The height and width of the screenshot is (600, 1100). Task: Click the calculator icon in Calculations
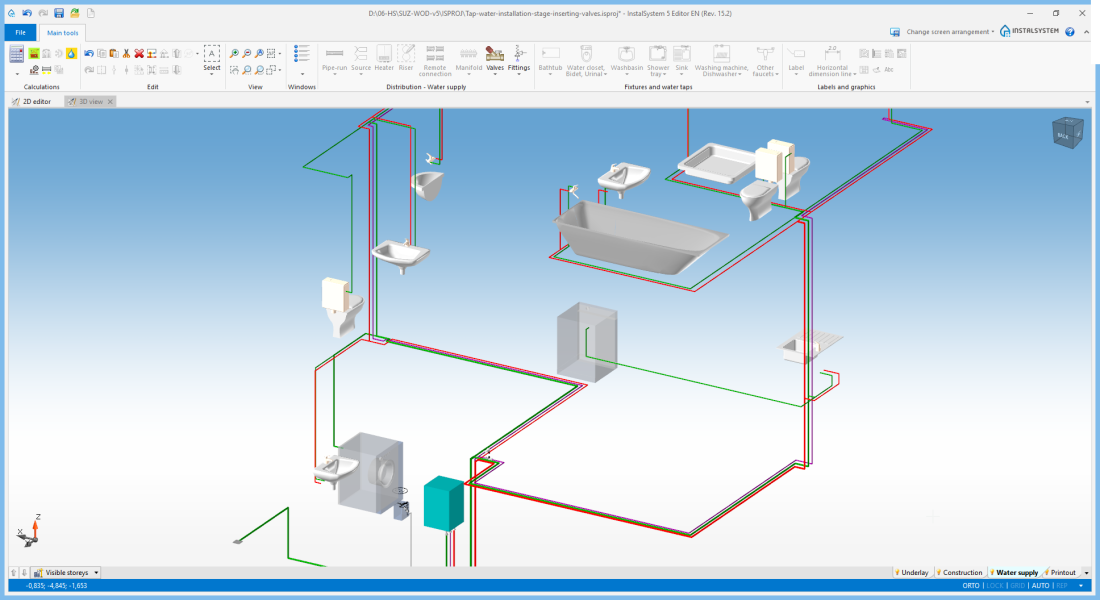coord(17,54)
